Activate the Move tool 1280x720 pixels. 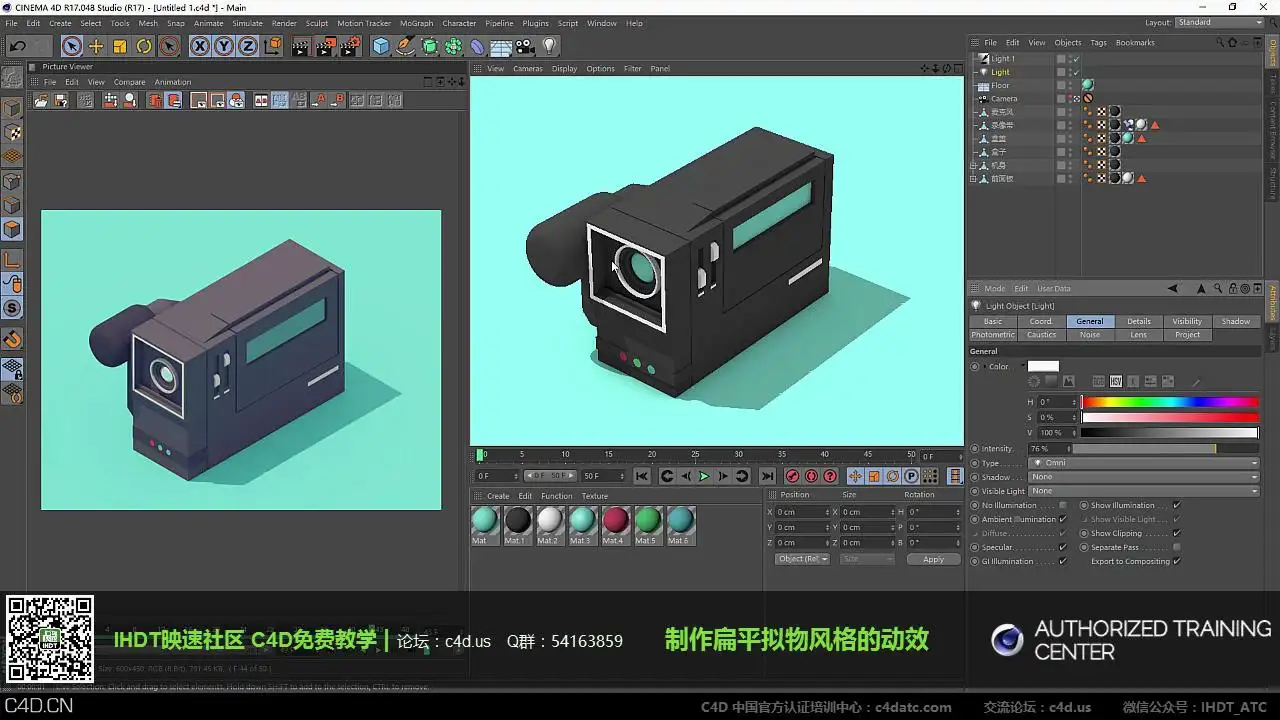pos(96,46)
